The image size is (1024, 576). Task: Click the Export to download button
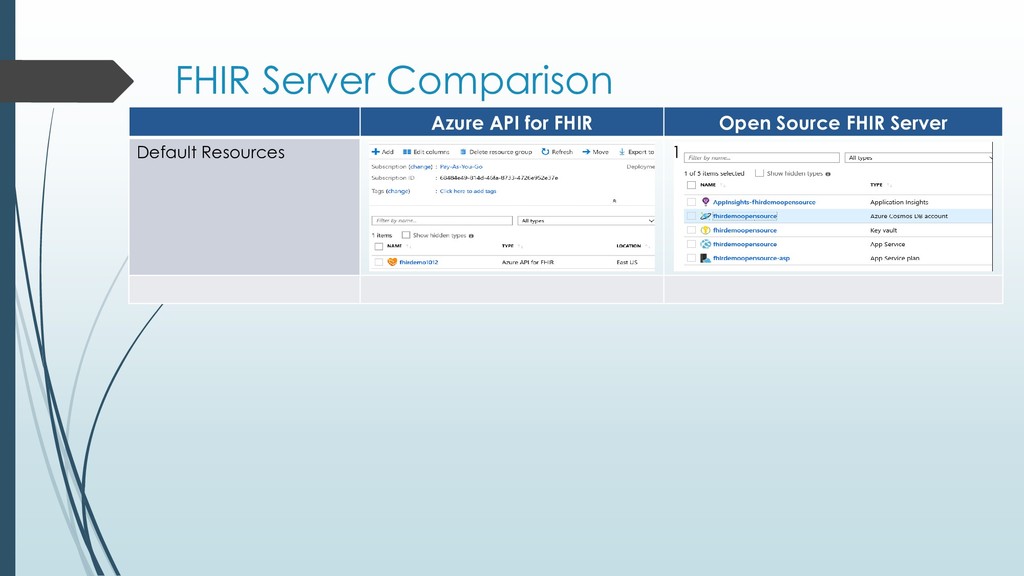pos(636,152)
